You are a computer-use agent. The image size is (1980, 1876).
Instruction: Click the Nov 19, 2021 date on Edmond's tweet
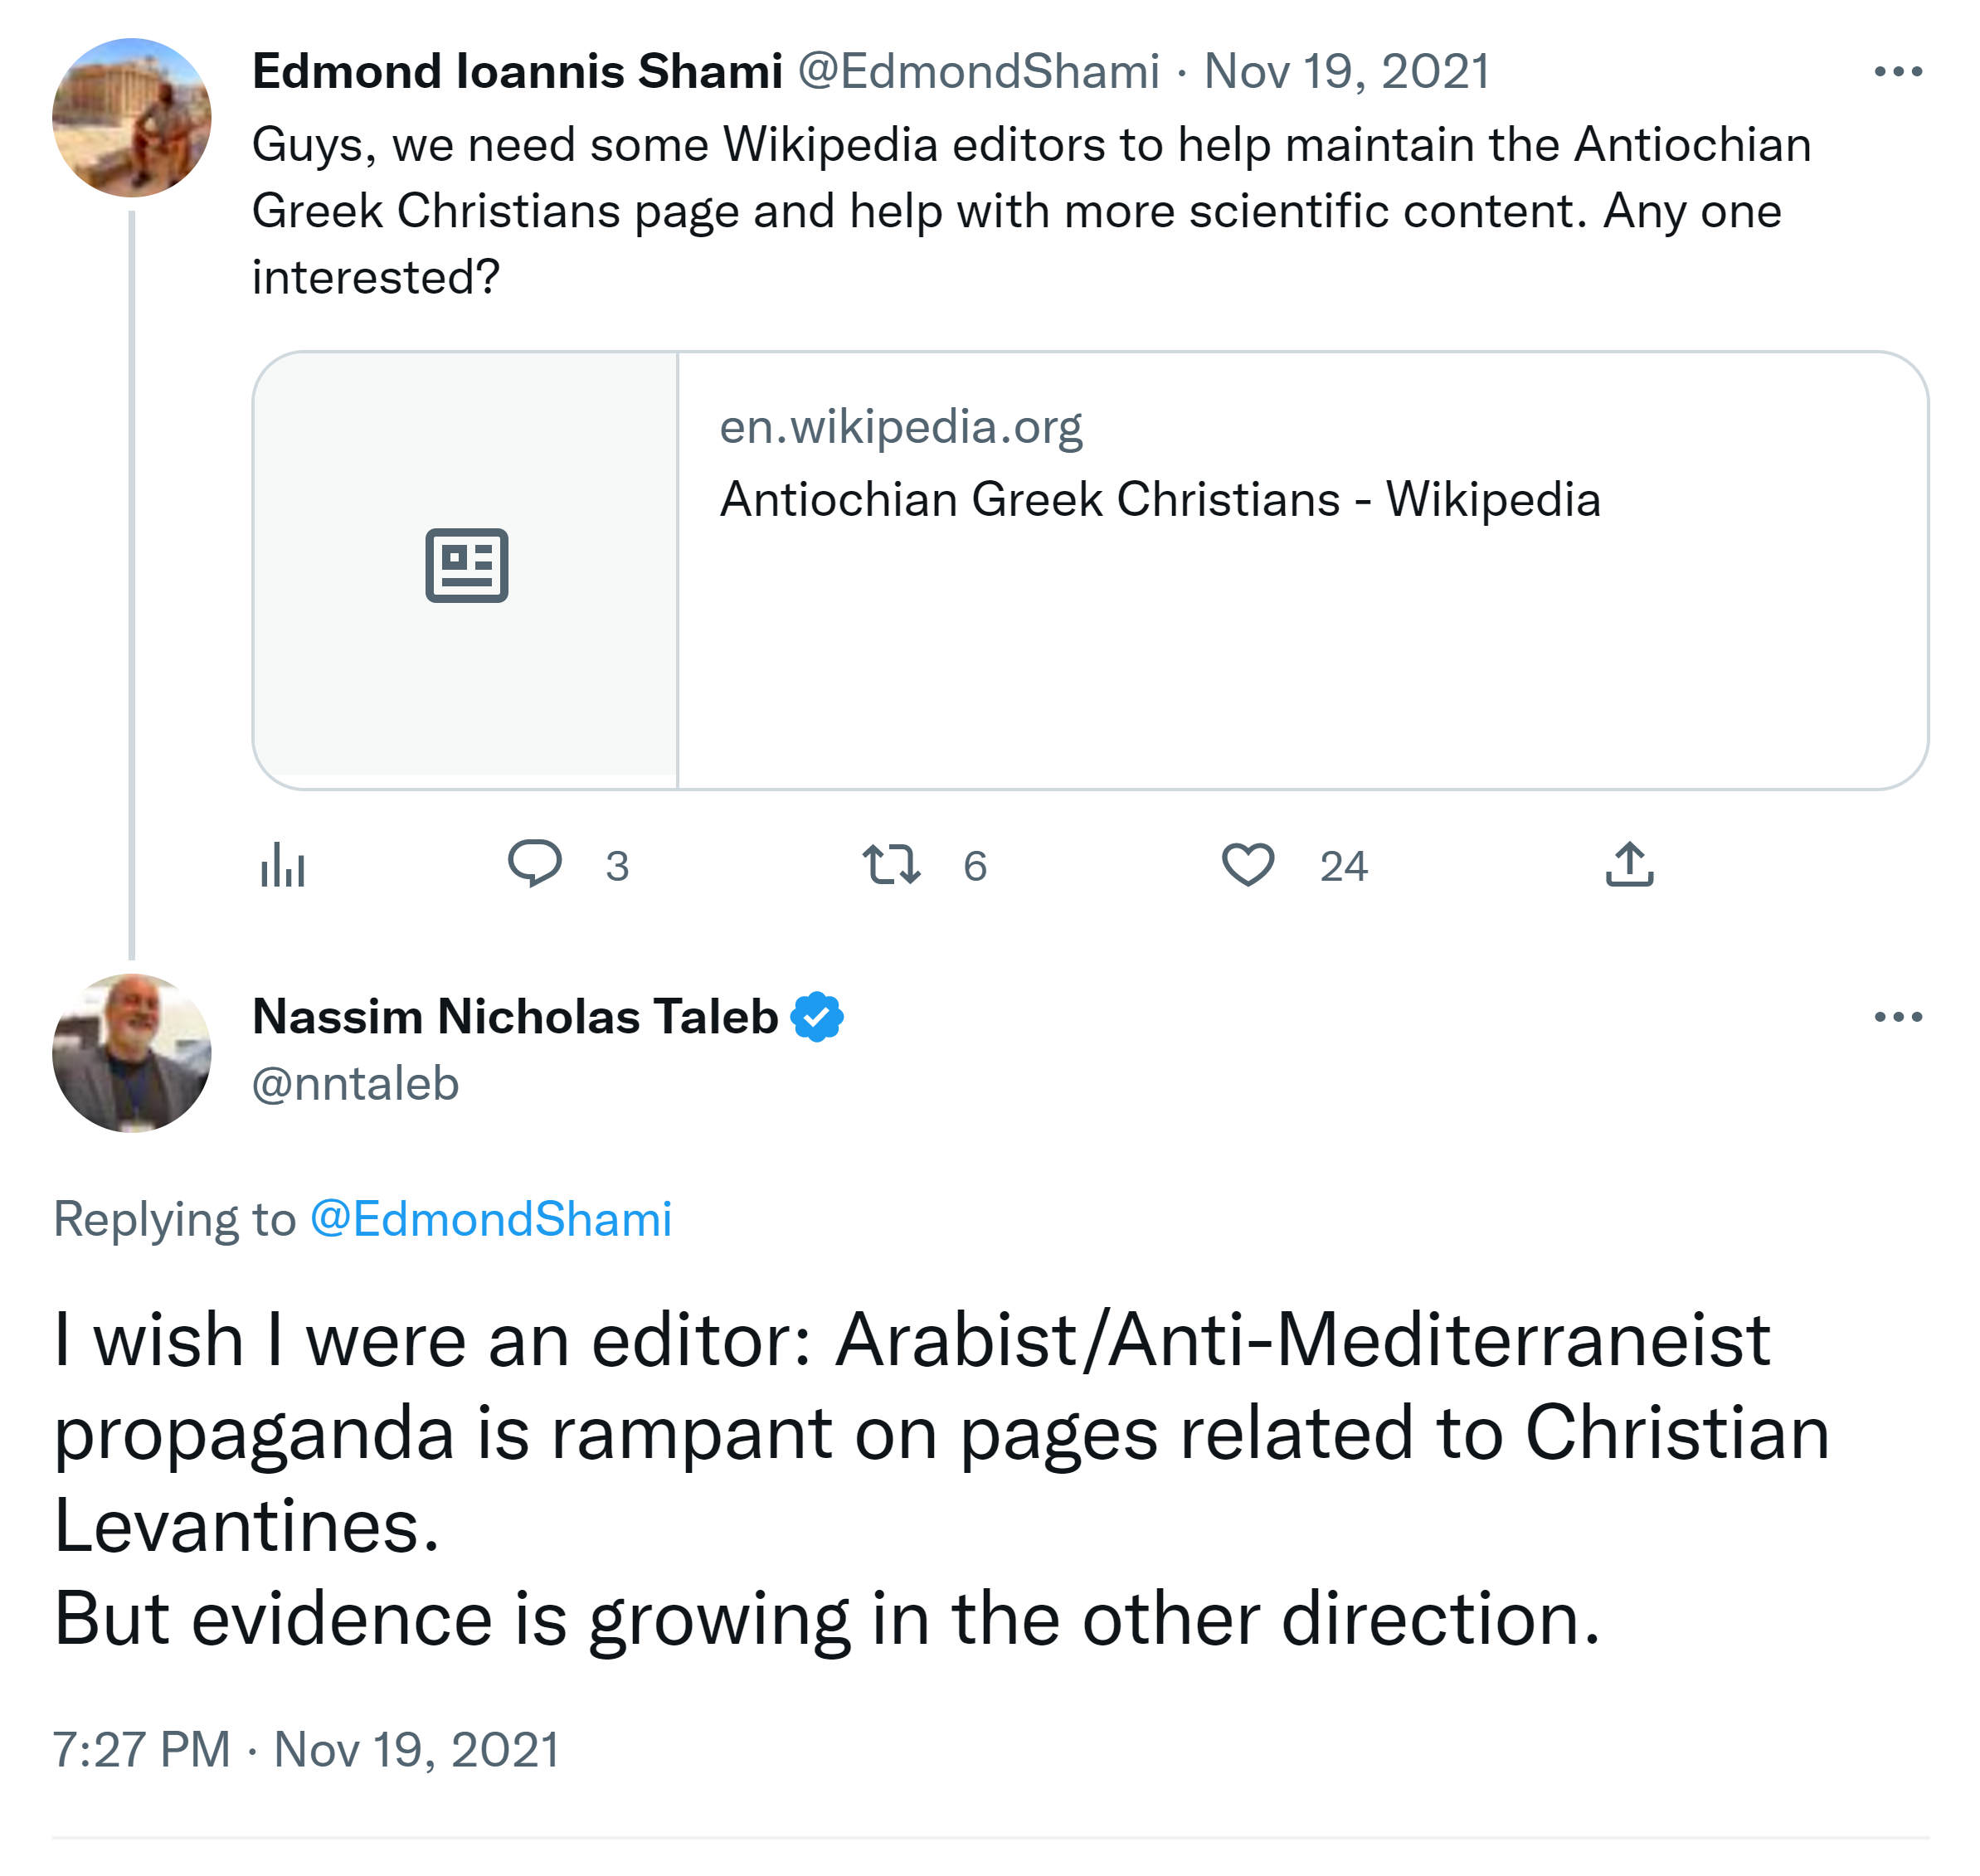(x=1346, y=72)
